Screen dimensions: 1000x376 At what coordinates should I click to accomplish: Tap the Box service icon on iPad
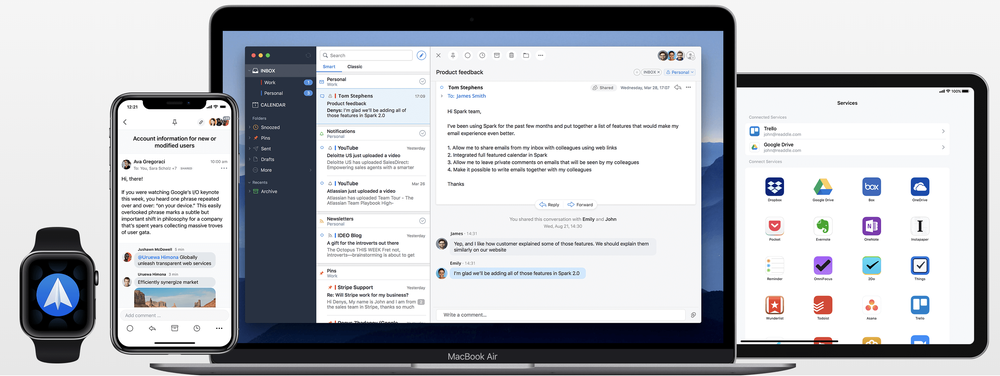tap(871, 187)
